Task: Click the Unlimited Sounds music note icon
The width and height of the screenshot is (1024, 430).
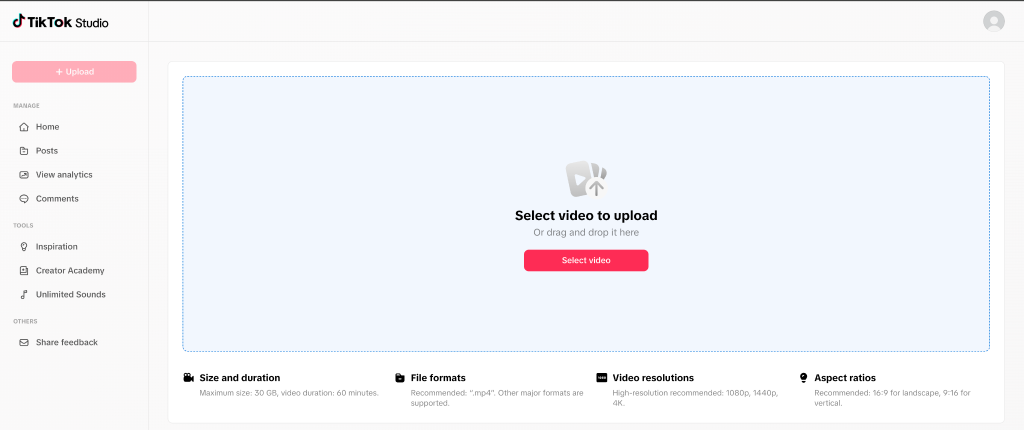Action: (x=24, y=295)
